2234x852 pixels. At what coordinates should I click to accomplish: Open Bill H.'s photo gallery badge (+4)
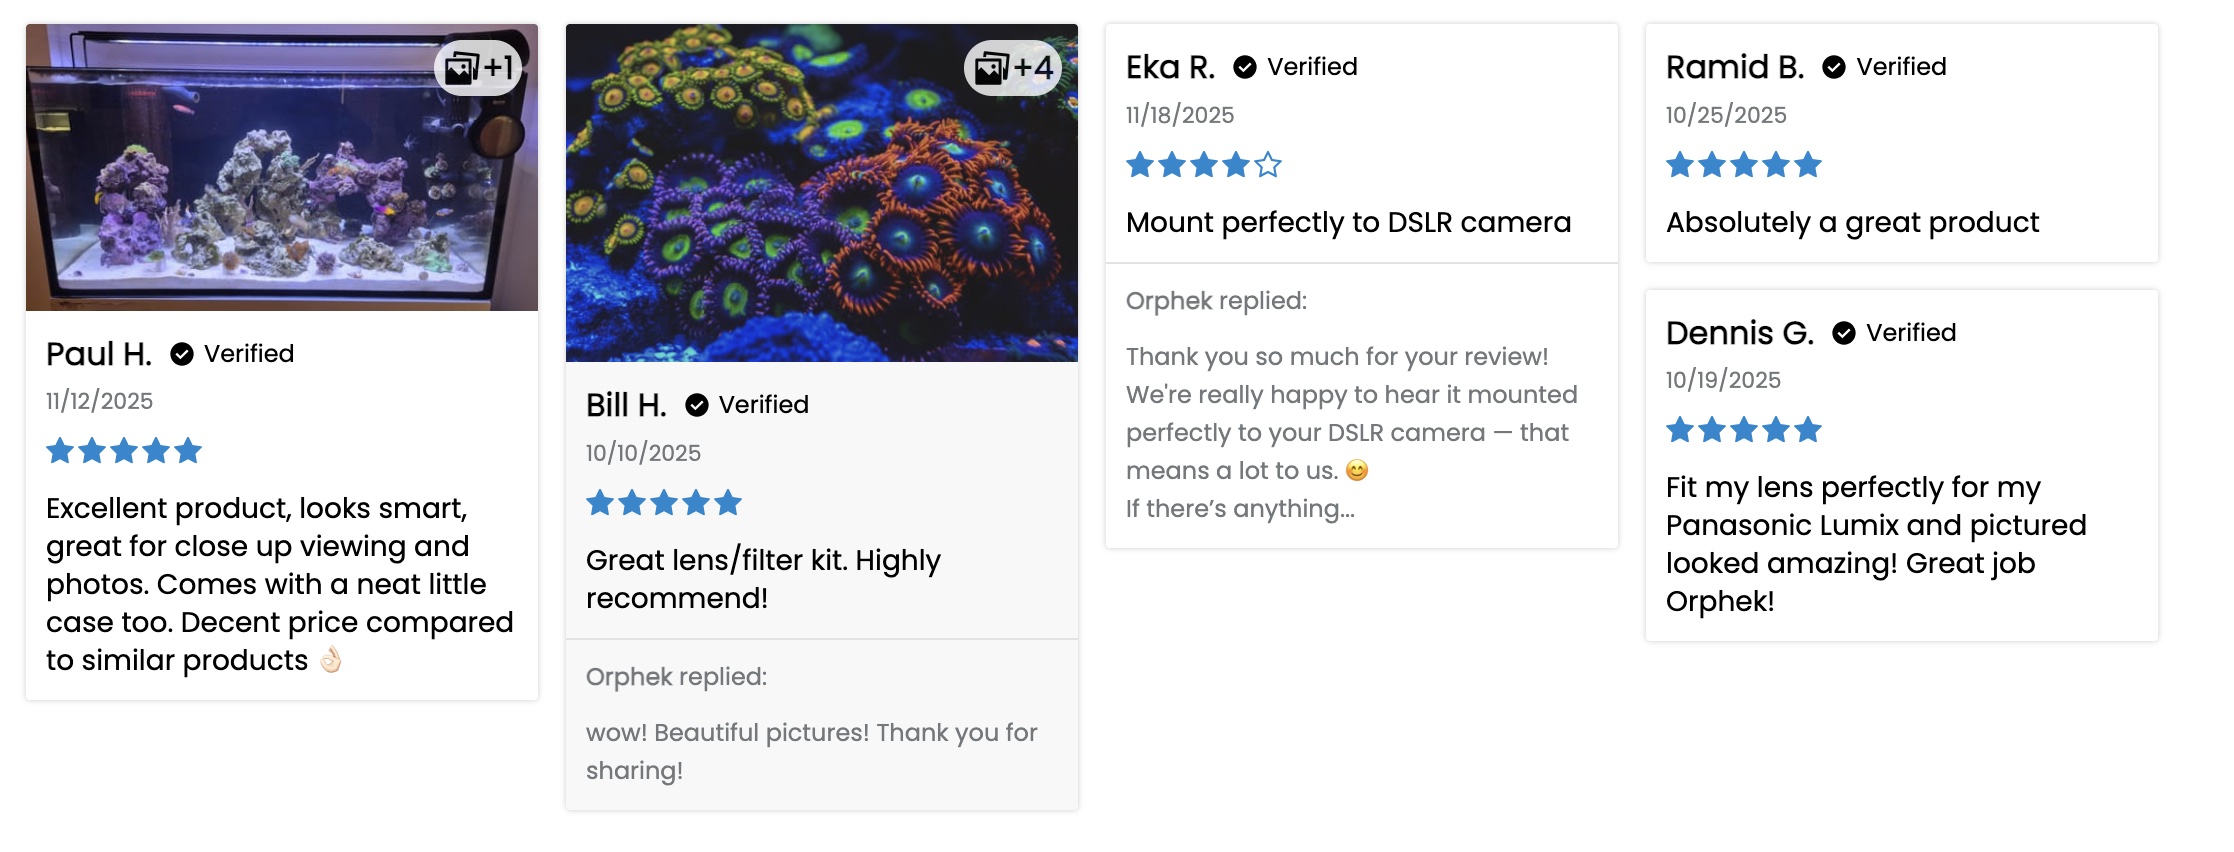(1013, 68)
